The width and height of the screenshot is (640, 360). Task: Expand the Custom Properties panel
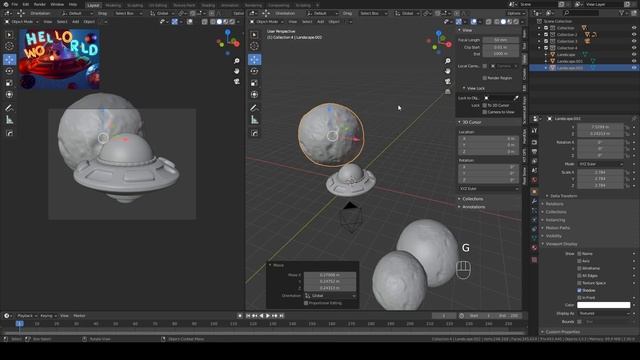(562, 332)
